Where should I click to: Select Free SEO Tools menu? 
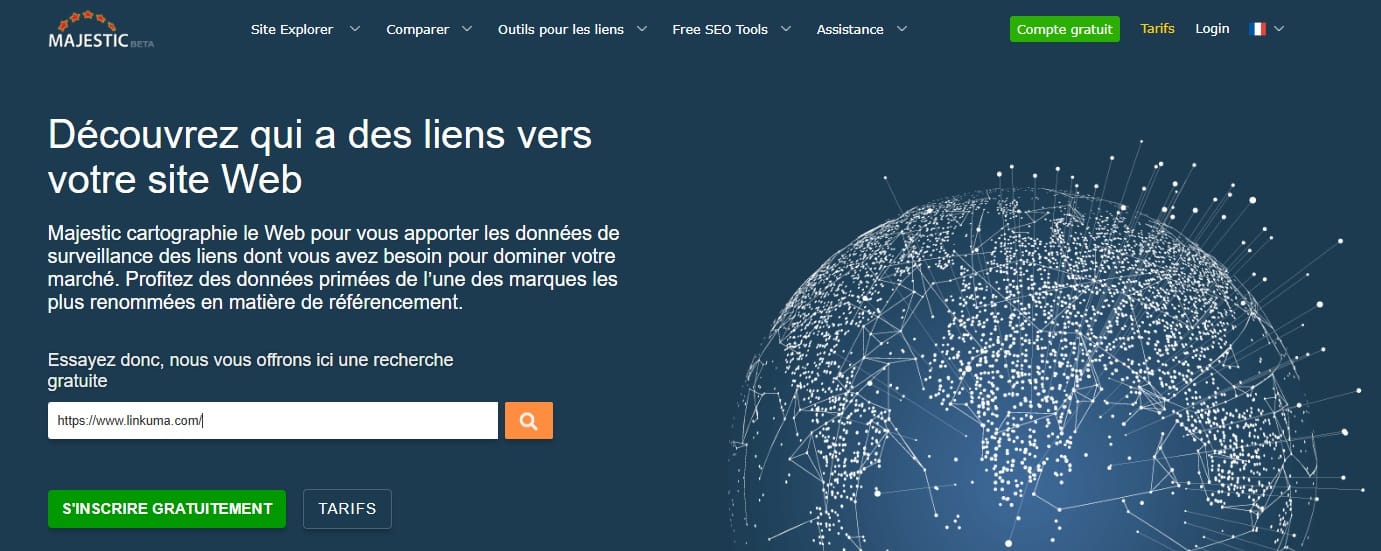tap(720, 29)
